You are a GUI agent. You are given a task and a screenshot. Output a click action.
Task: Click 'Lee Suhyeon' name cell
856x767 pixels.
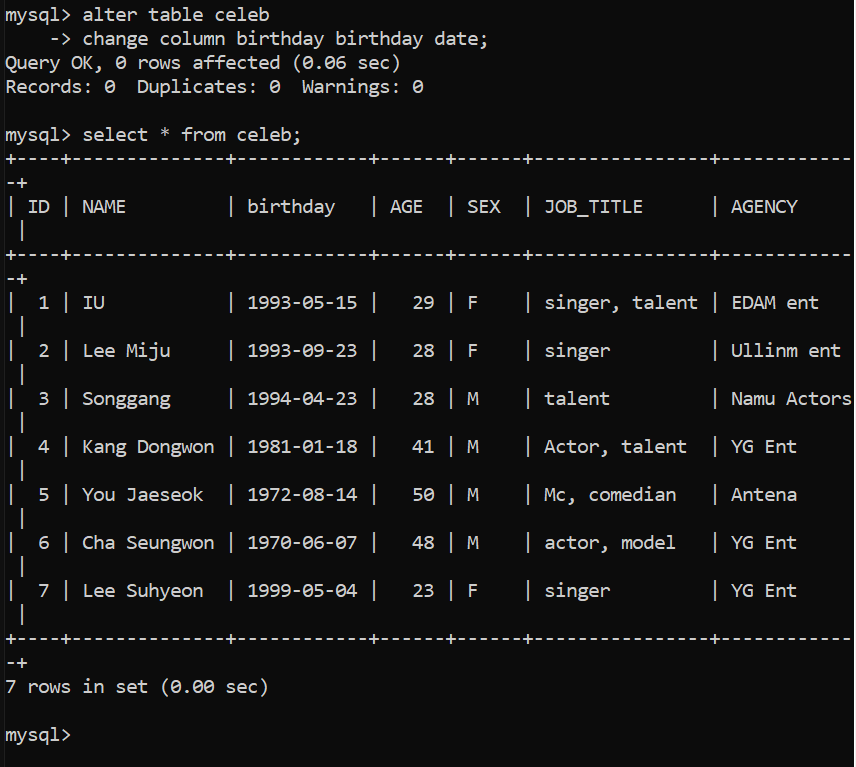142,591
